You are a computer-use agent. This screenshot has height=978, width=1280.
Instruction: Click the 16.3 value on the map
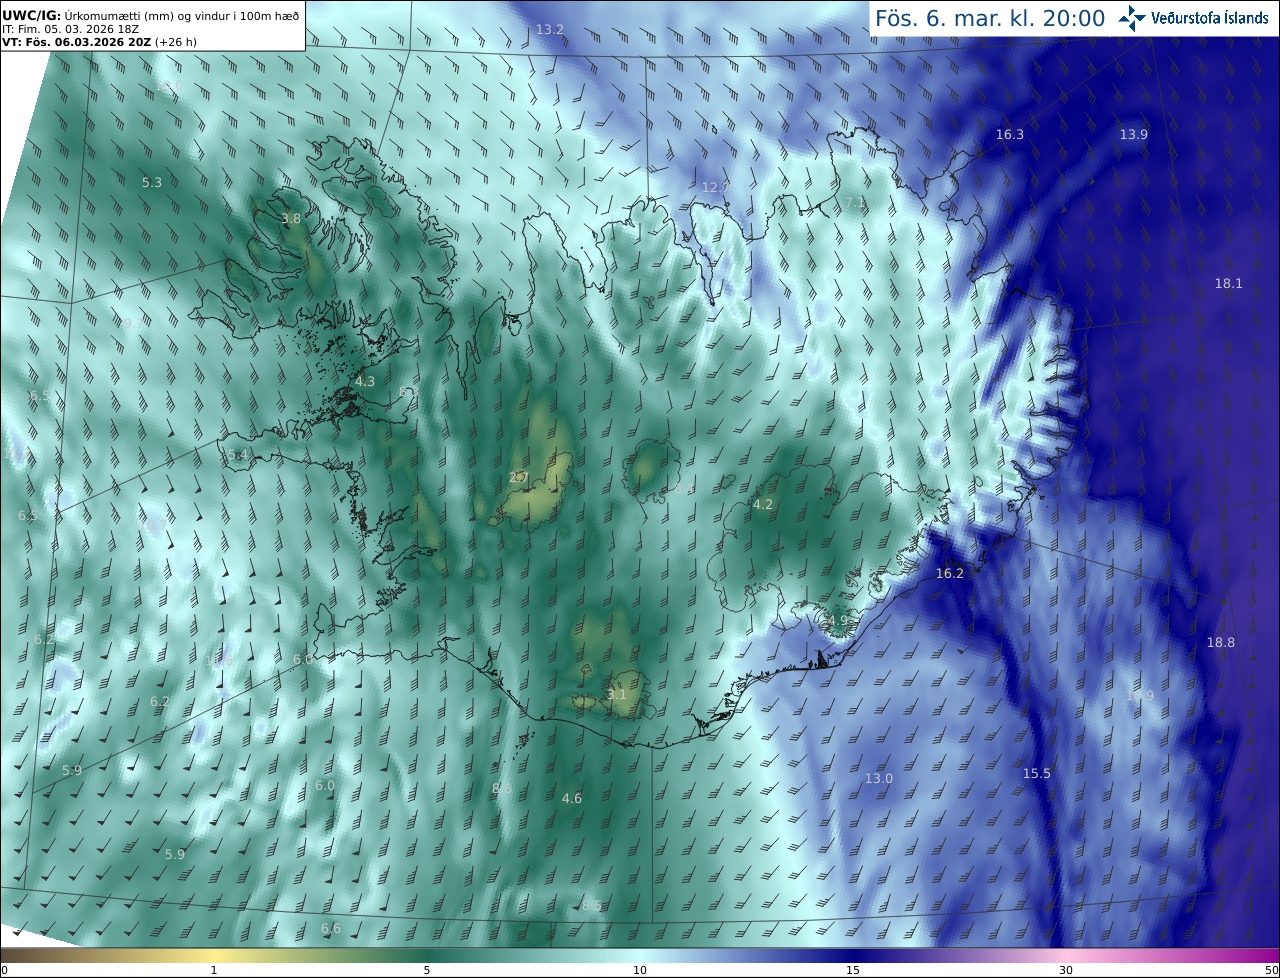[x=1010, y=134]
